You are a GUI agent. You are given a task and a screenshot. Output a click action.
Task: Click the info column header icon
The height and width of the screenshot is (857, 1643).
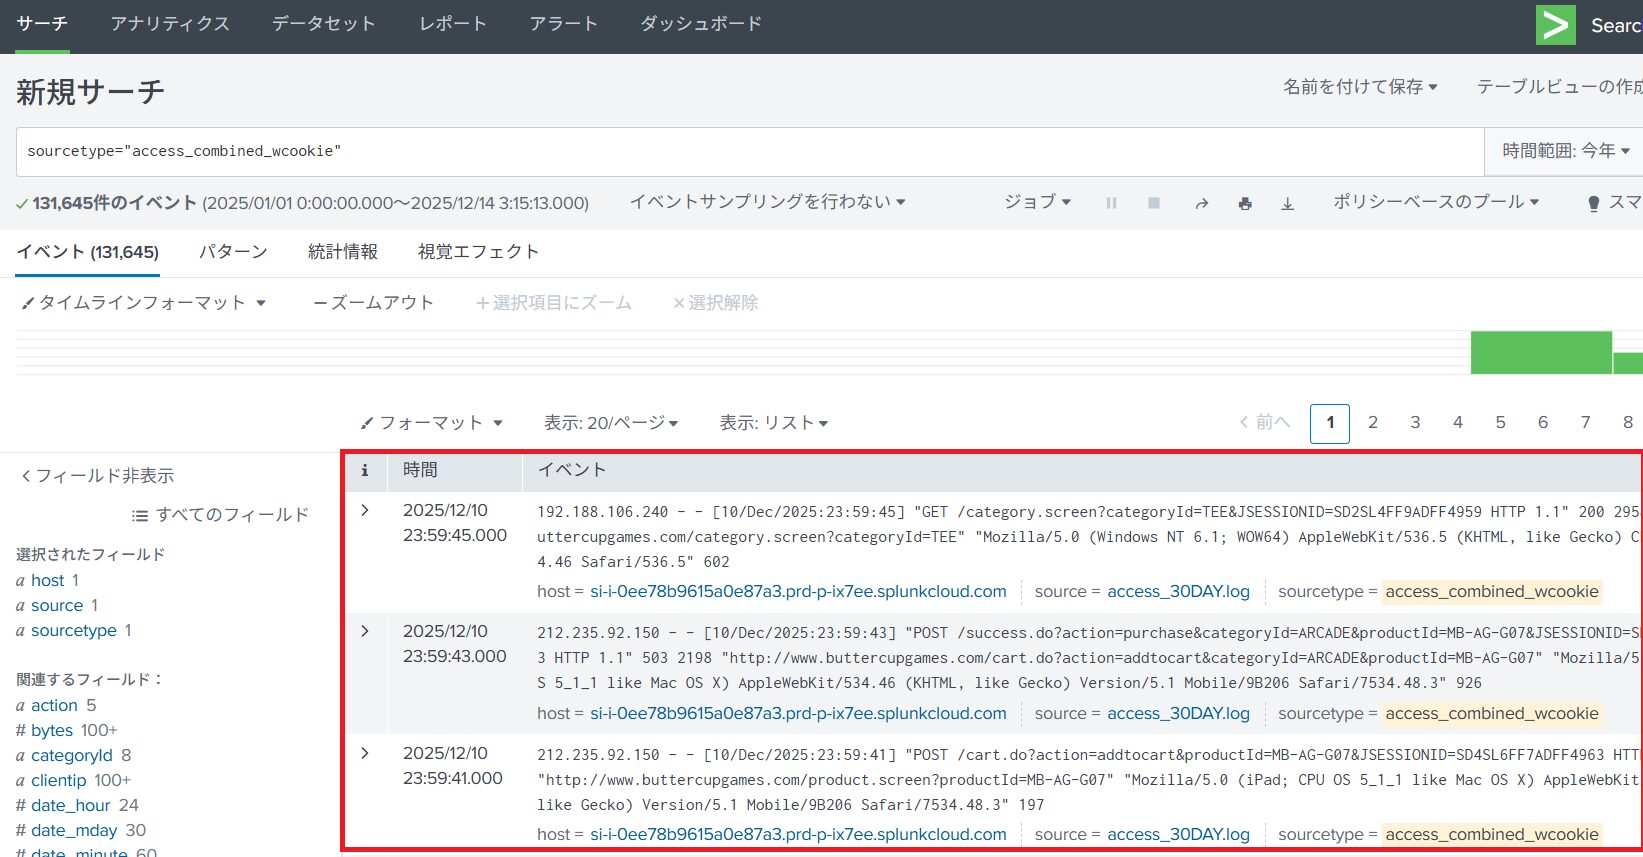(365, 470)
